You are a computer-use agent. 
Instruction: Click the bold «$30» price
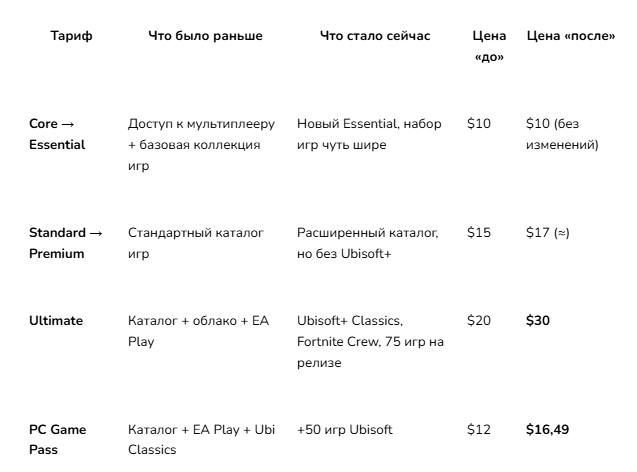click(538, 321)
